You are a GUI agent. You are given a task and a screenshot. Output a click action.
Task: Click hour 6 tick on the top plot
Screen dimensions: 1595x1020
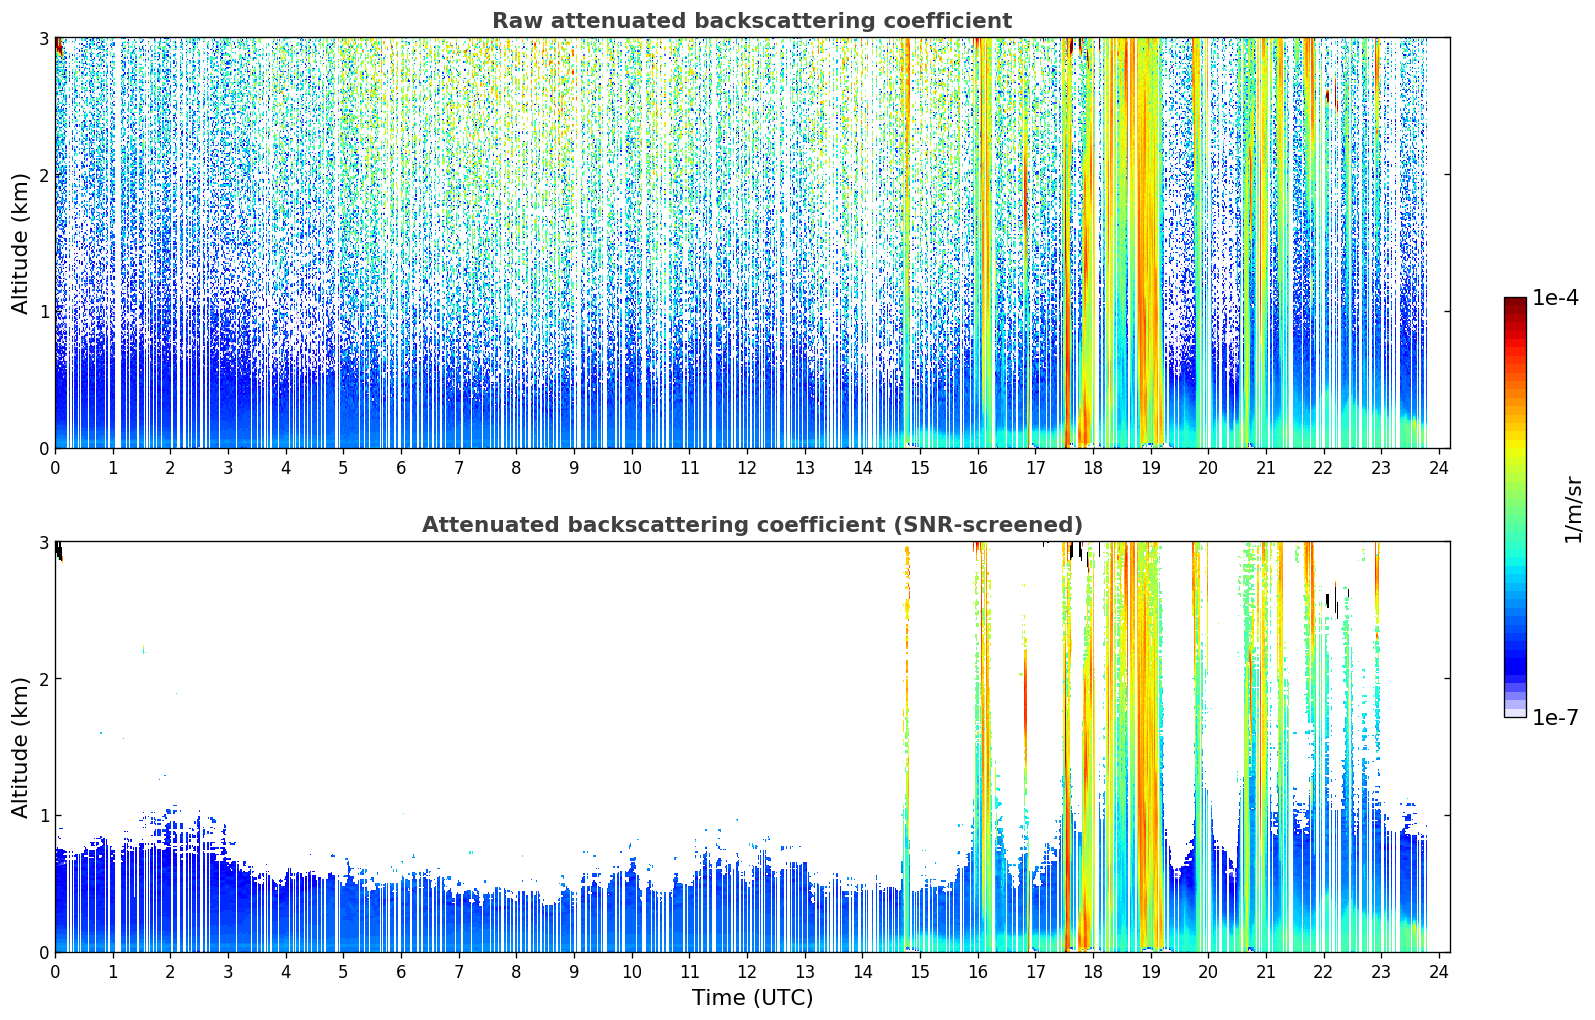pos(401,467)
